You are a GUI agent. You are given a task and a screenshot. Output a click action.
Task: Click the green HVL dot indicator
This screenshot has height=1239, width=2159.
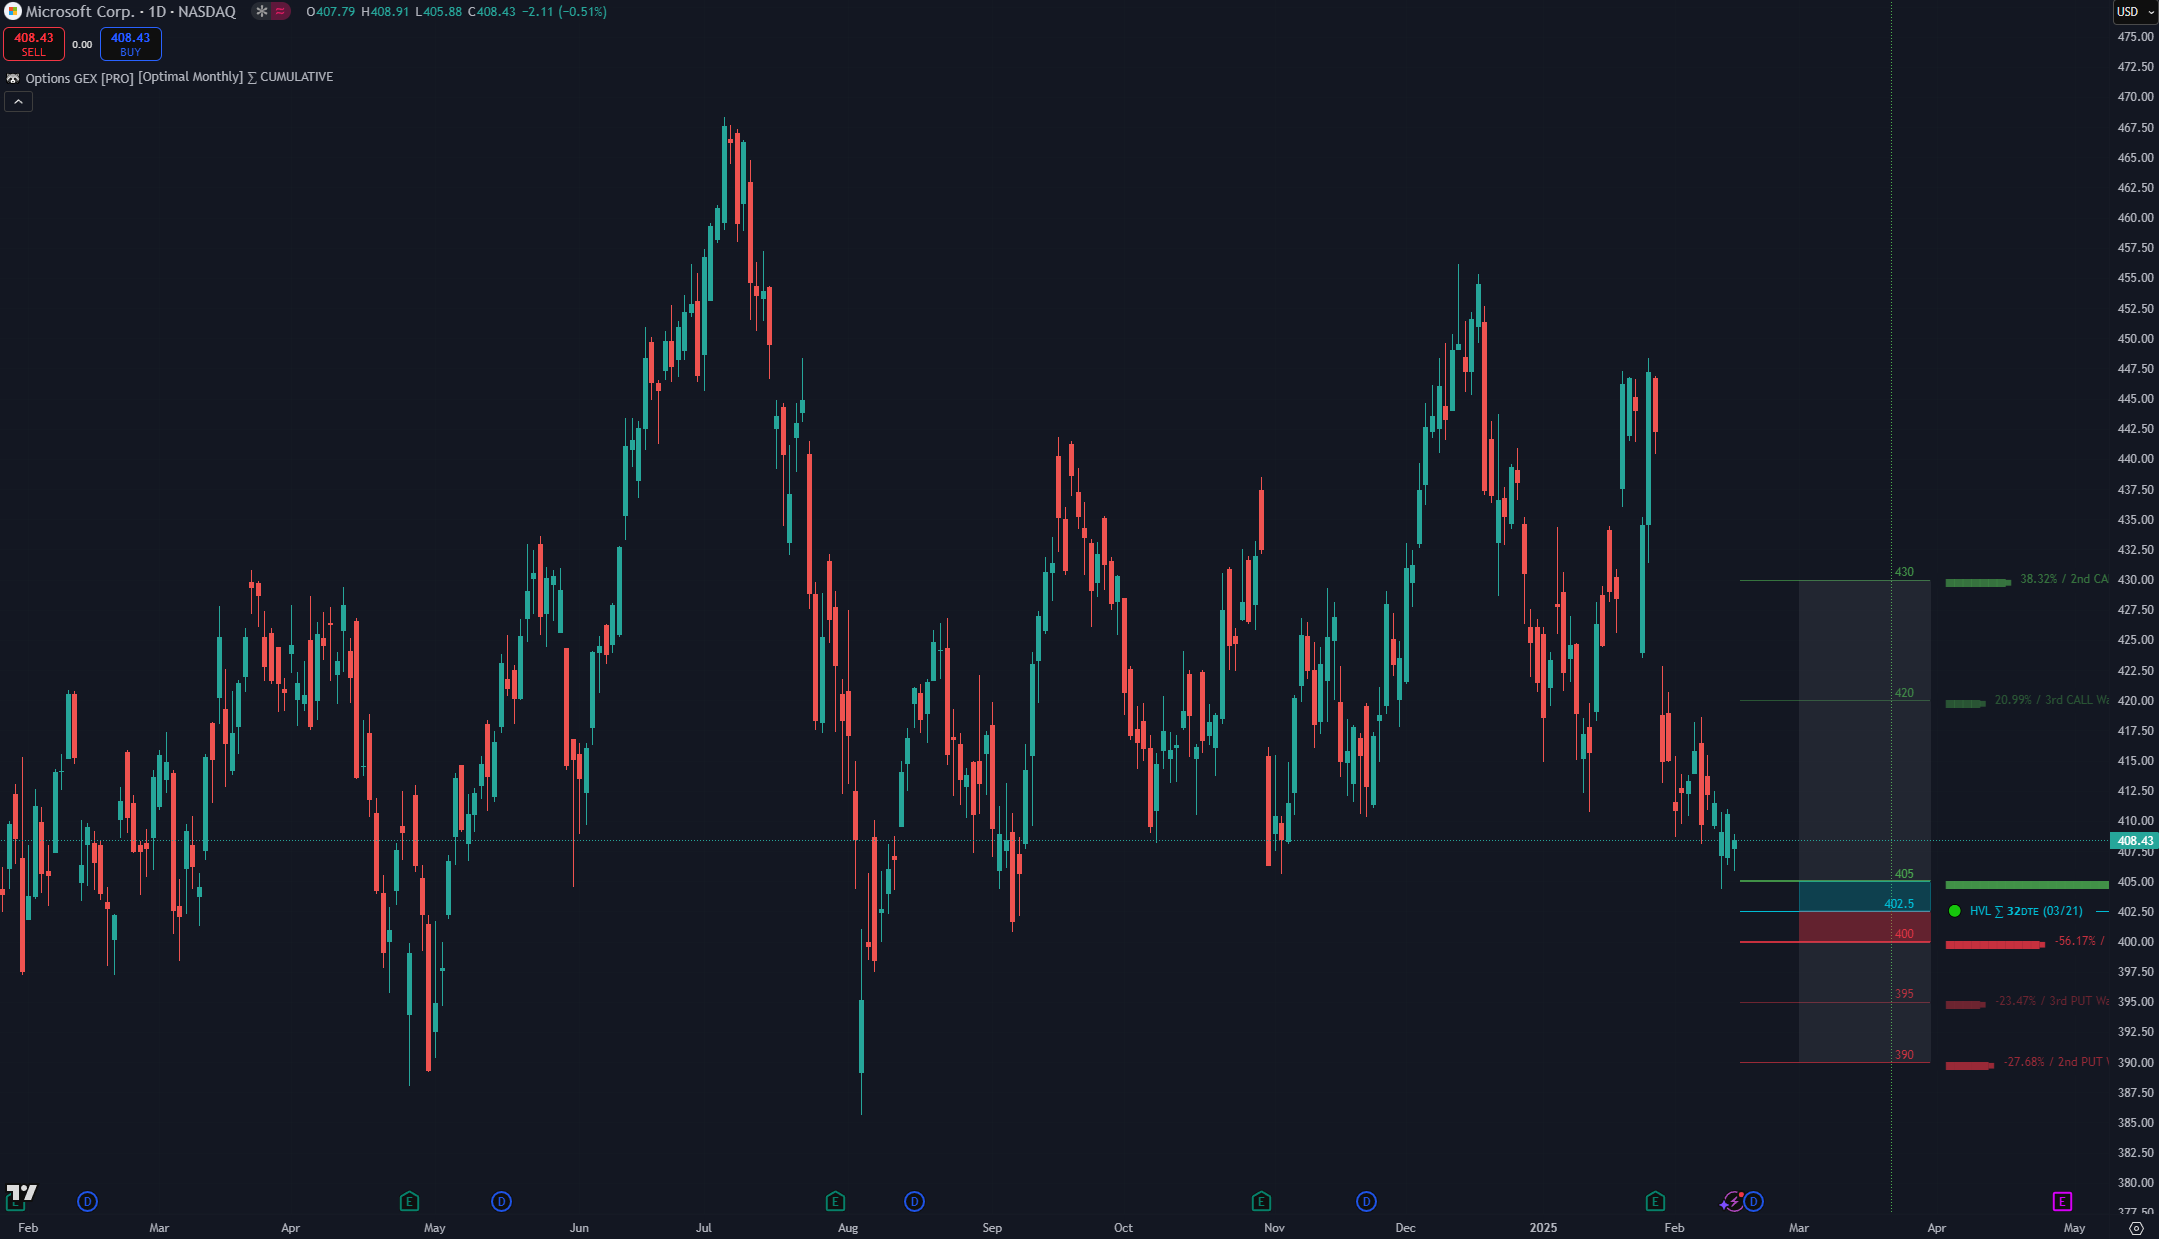coord(1954,911)
